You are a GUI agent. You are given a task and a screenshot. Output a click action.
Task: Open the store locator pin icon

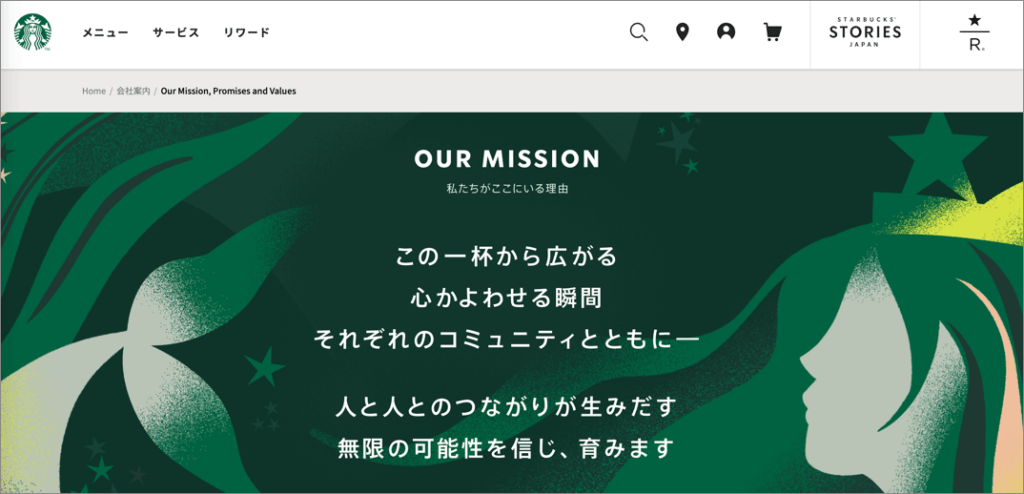(x=682, y=32)
